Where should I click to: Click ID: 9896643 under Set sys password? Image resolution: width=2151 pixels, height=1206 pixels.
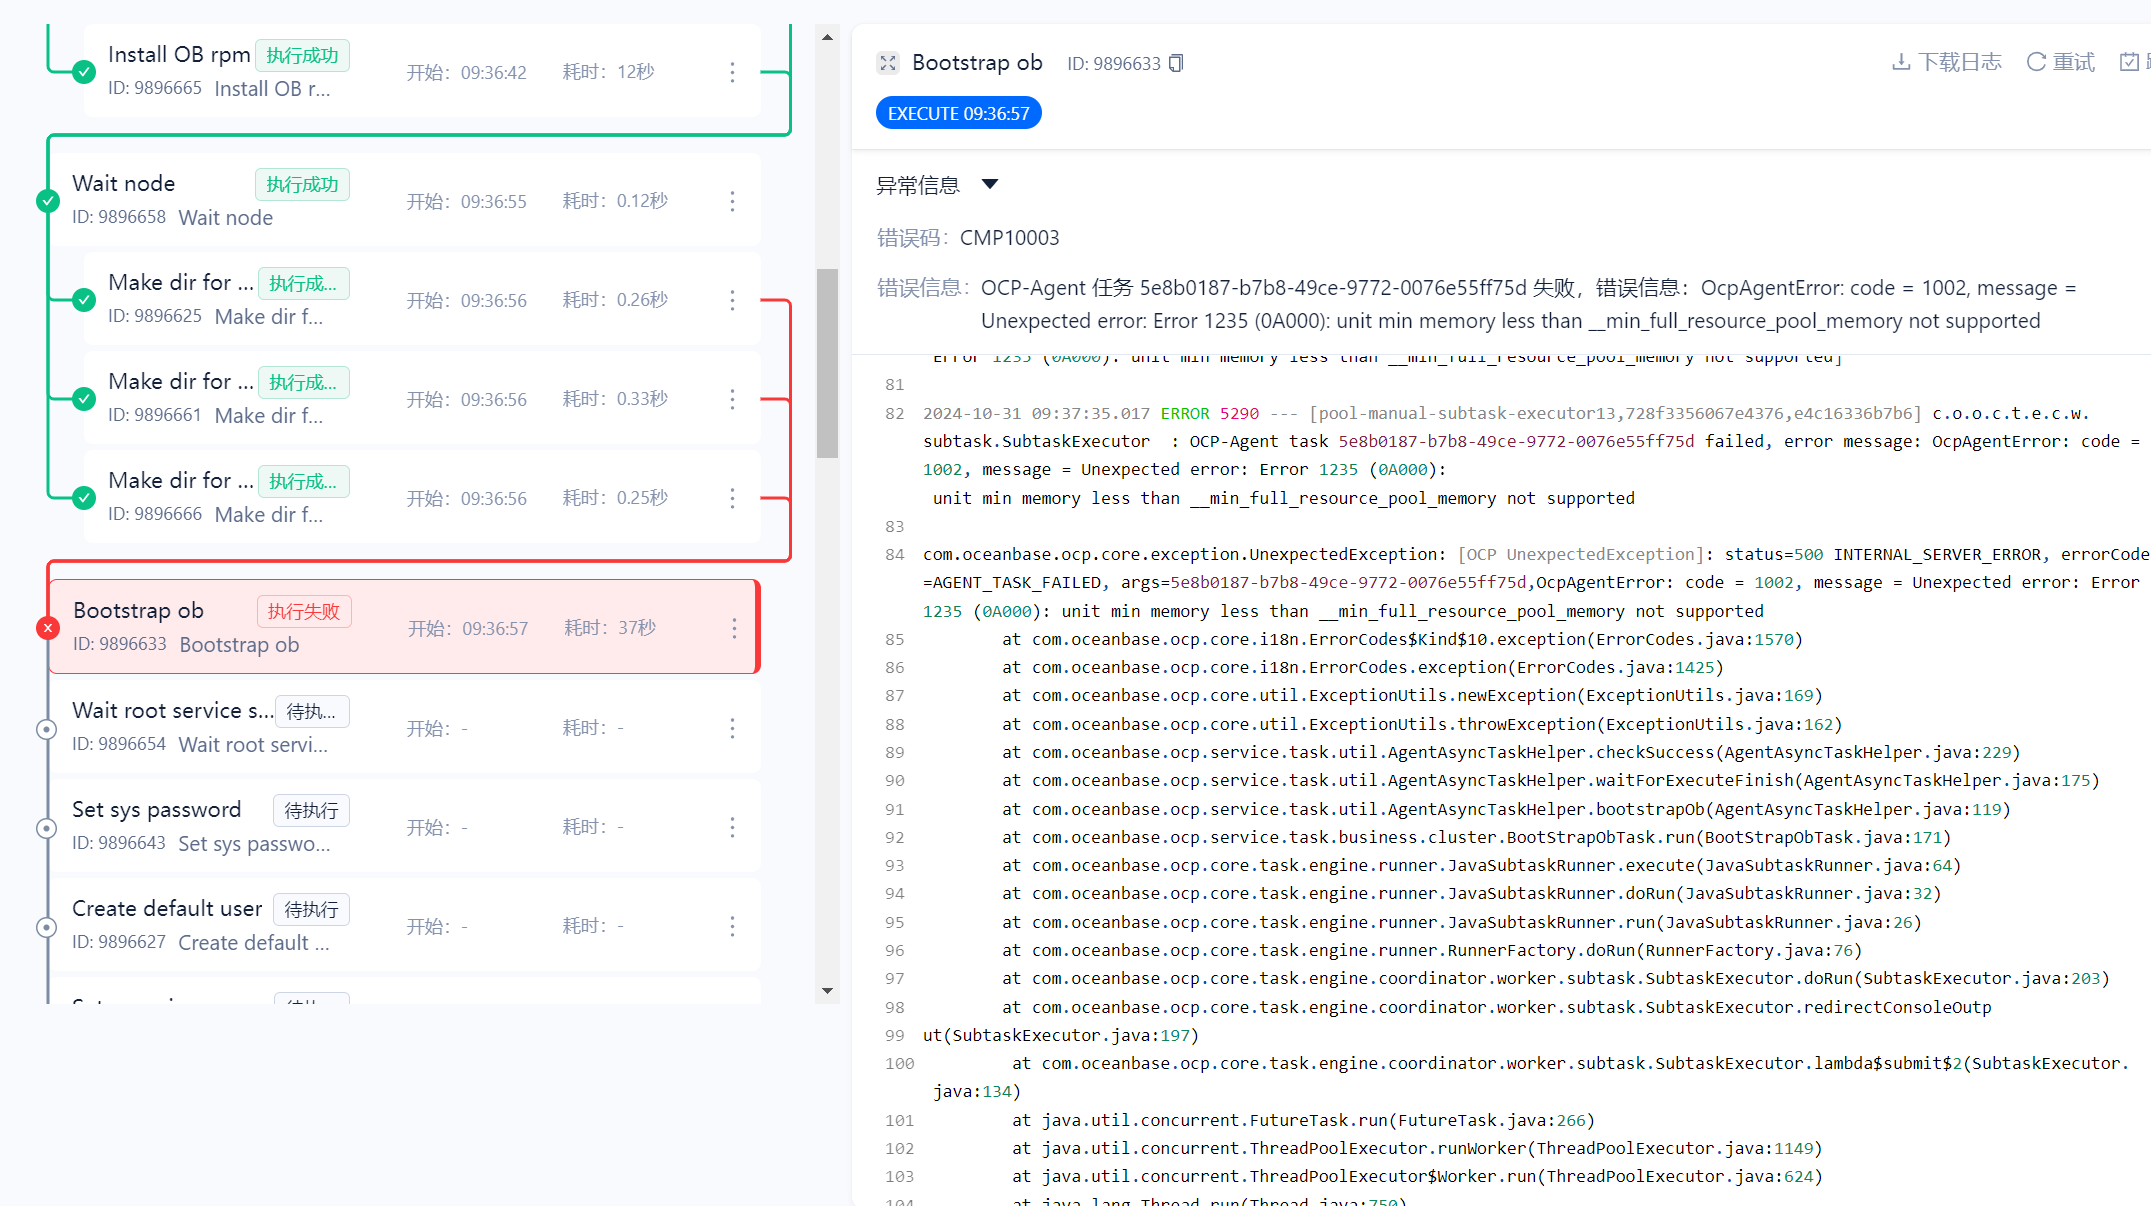119,843
